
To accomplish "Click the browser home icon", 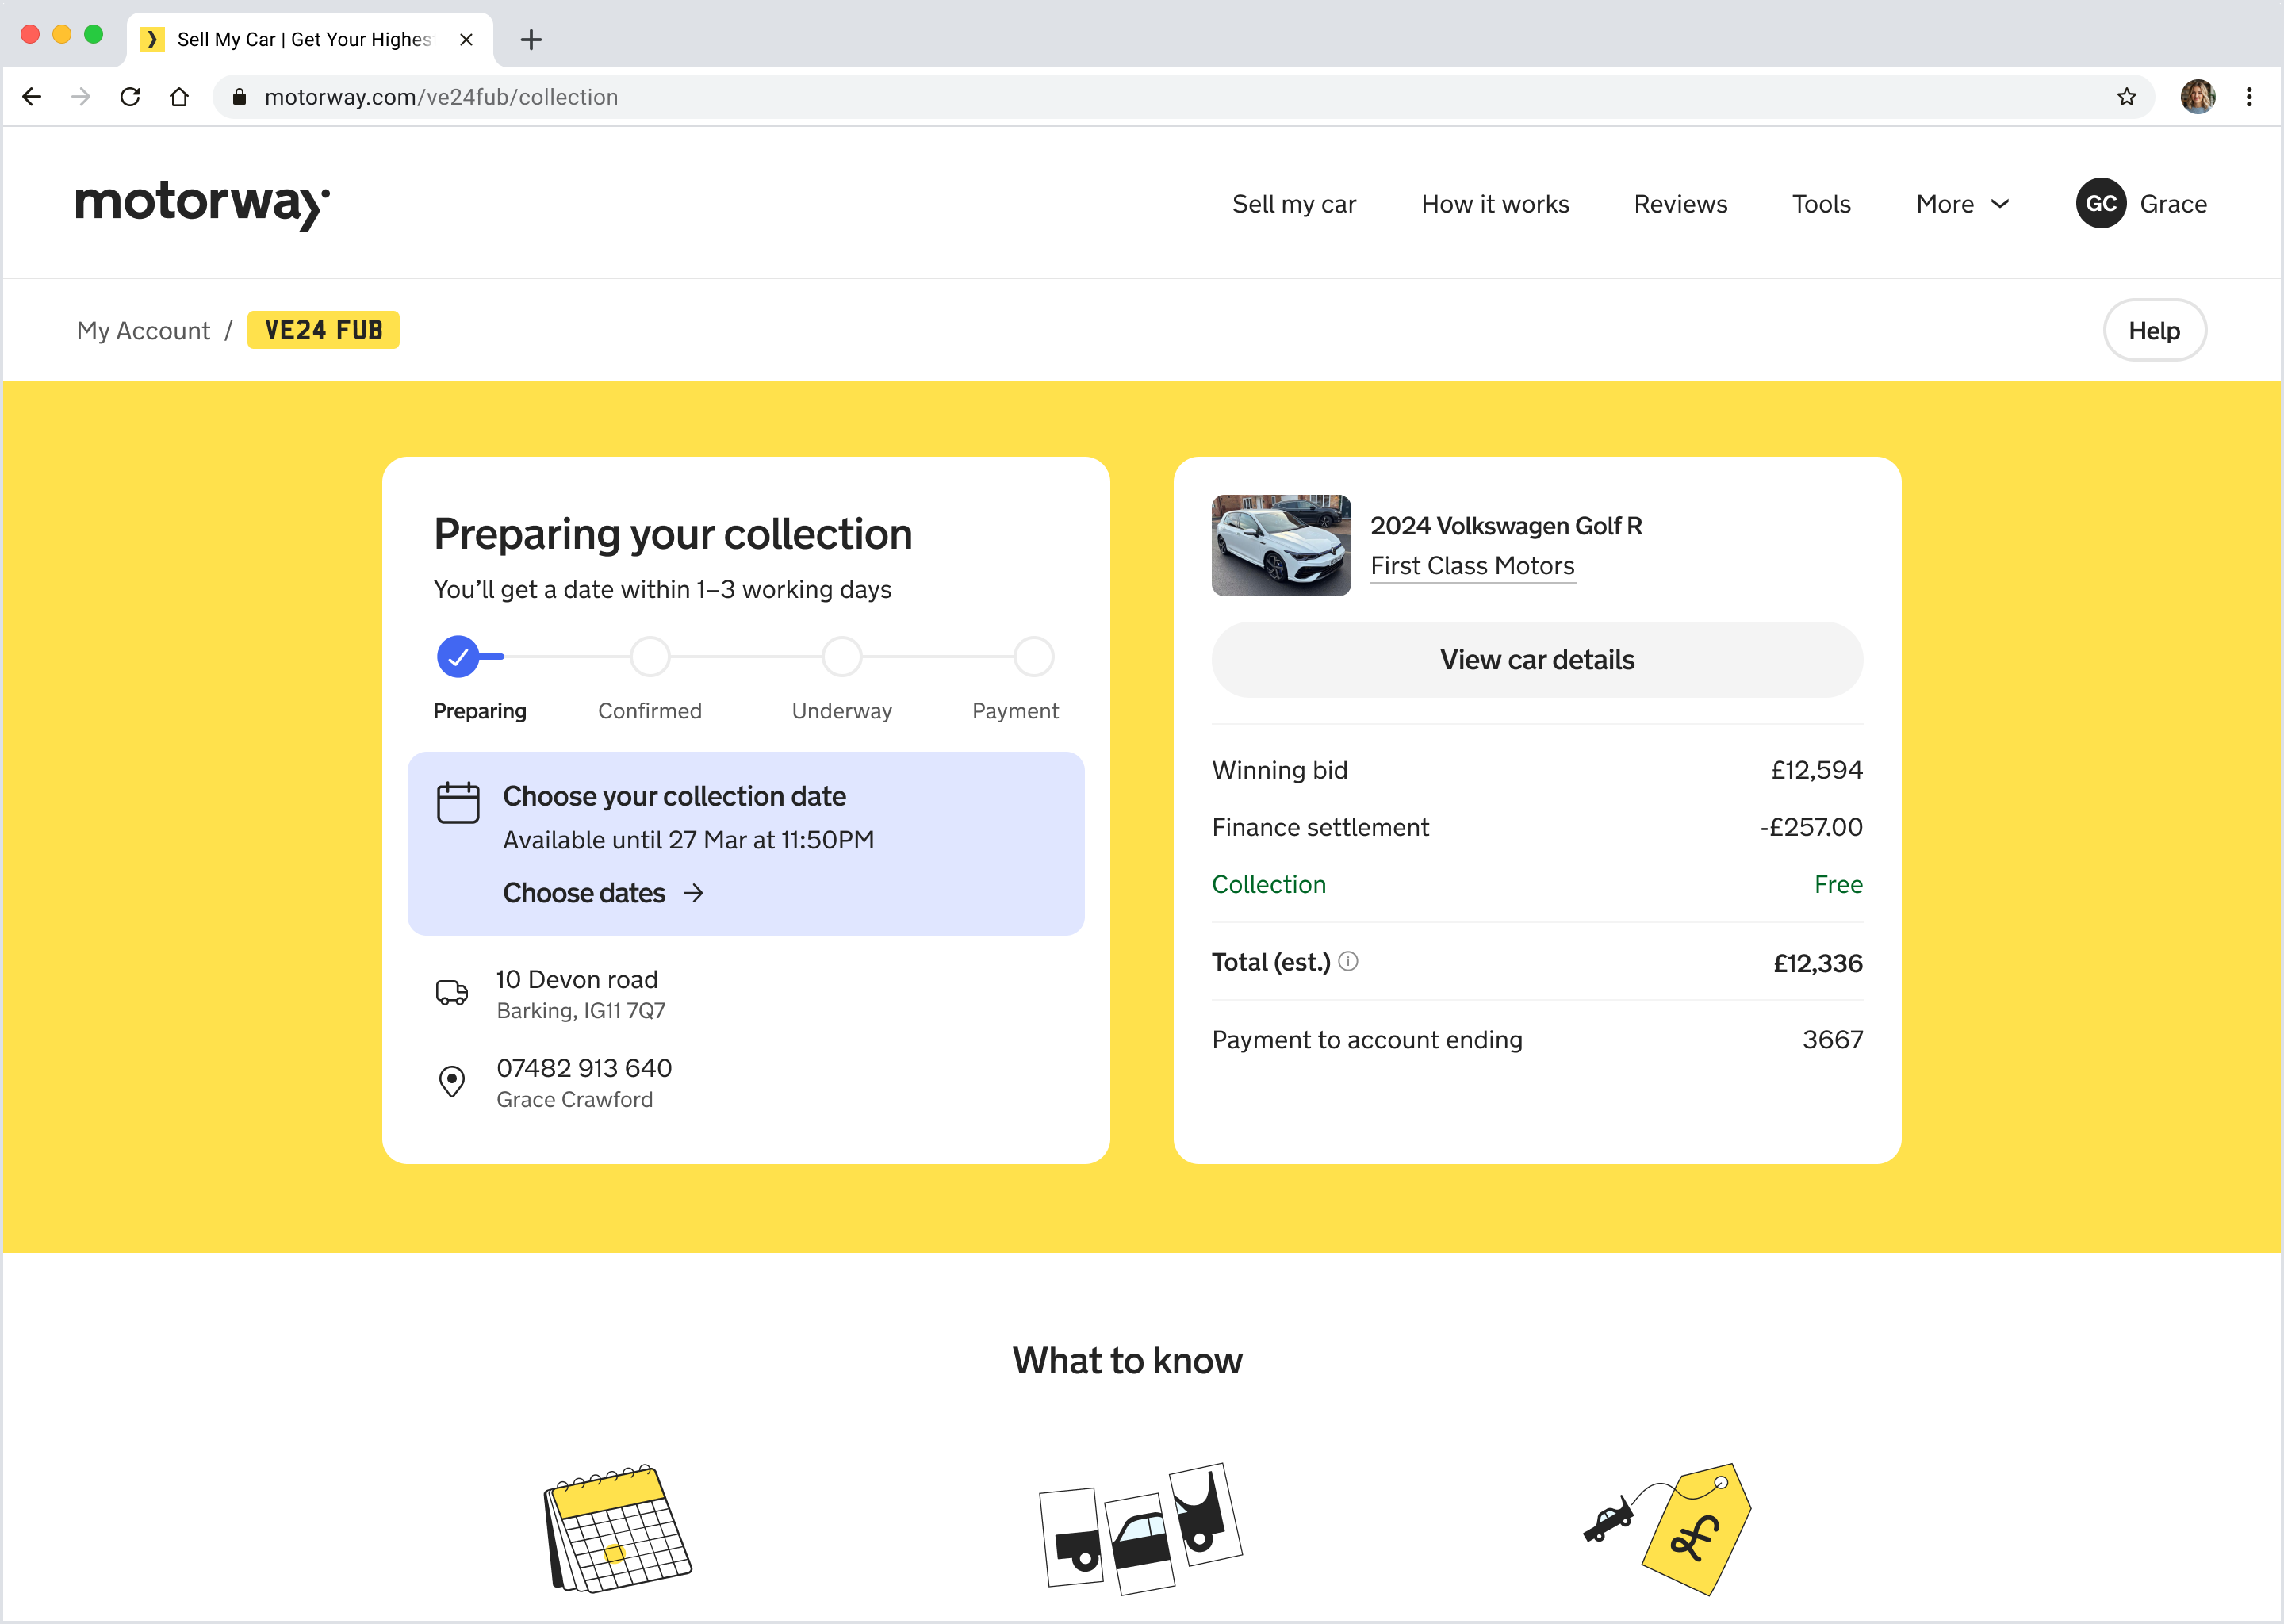I will click(x=179, y=97).
